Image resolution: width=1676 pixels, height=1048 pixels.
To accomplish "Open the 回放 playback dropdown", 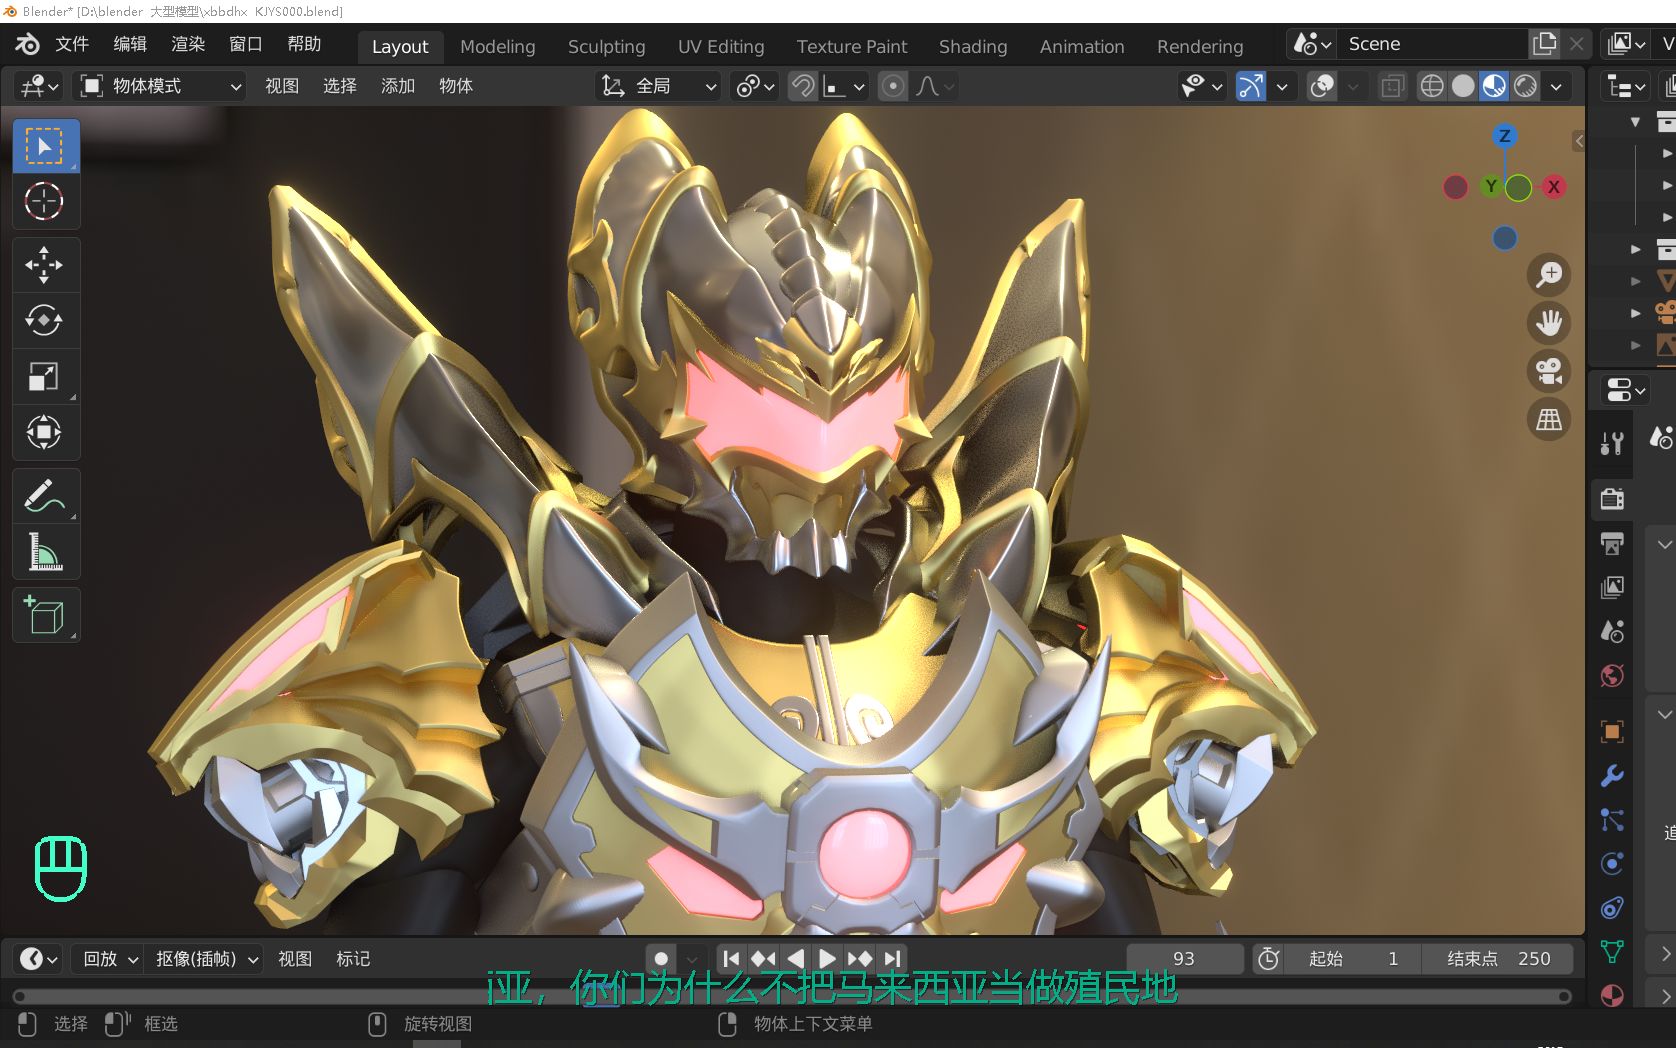I will pyautogui.click(x=110, y=958).
